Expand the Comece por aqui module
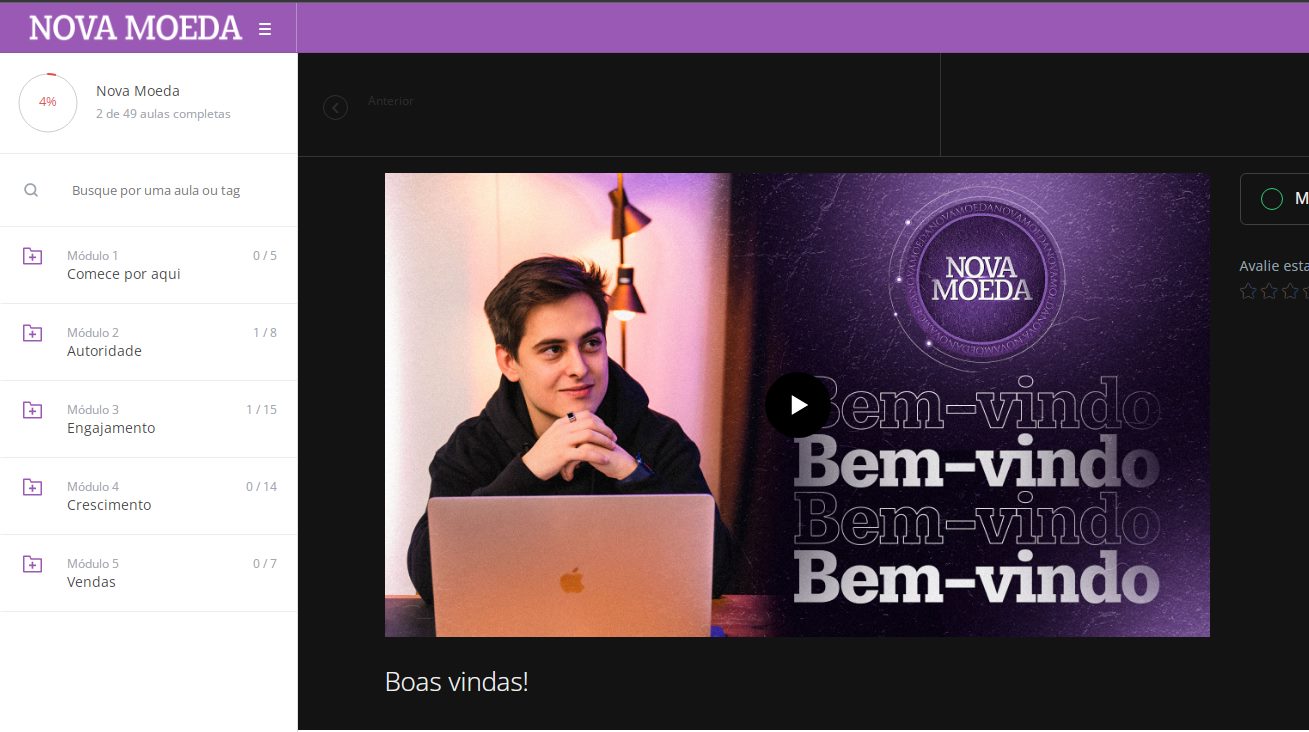Screen dimensions: 1309x732 pos(149,265)
